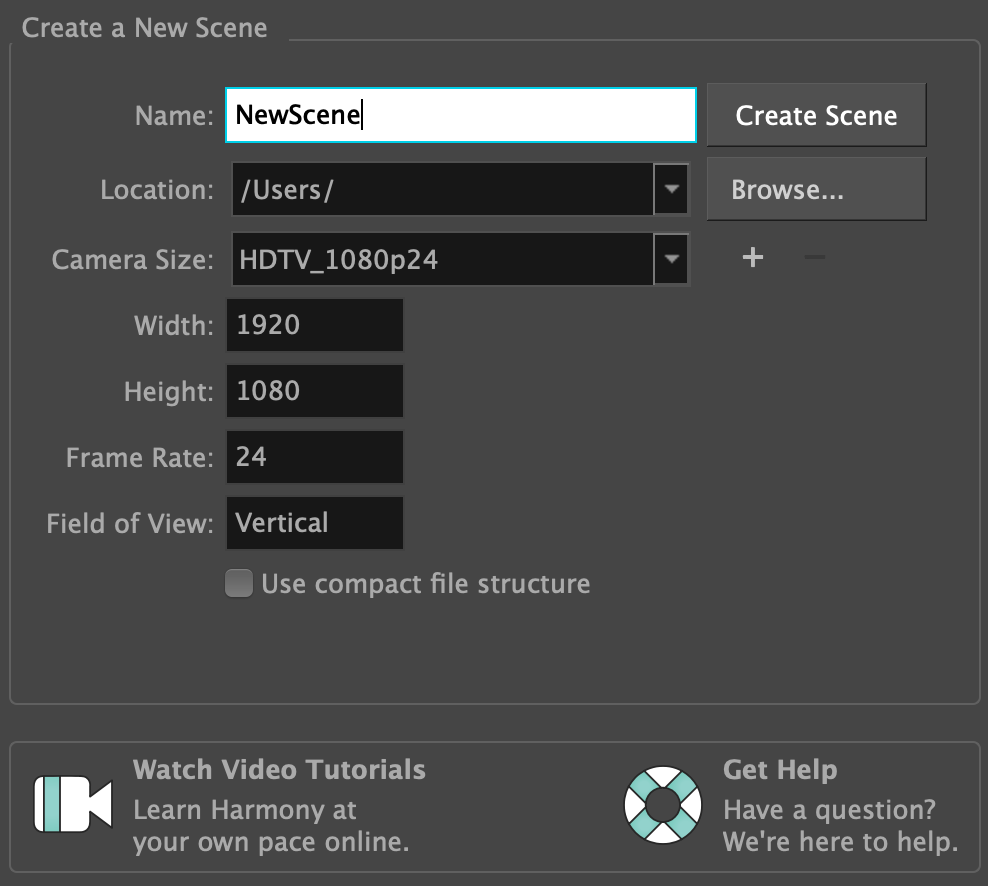Click the Get Help heading link
The height and width of the screenshot is (886, 988).
point(780,770)
